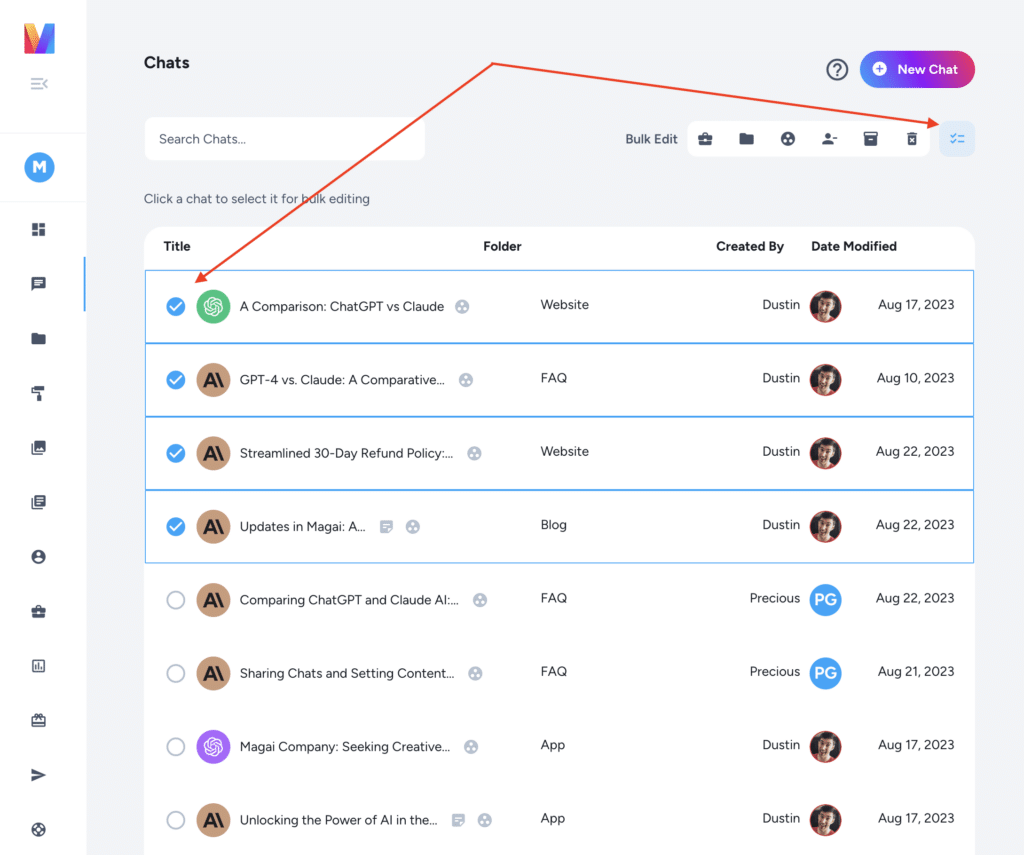
Task: Click the Magai logo
Action: click(x=39, y=38)
